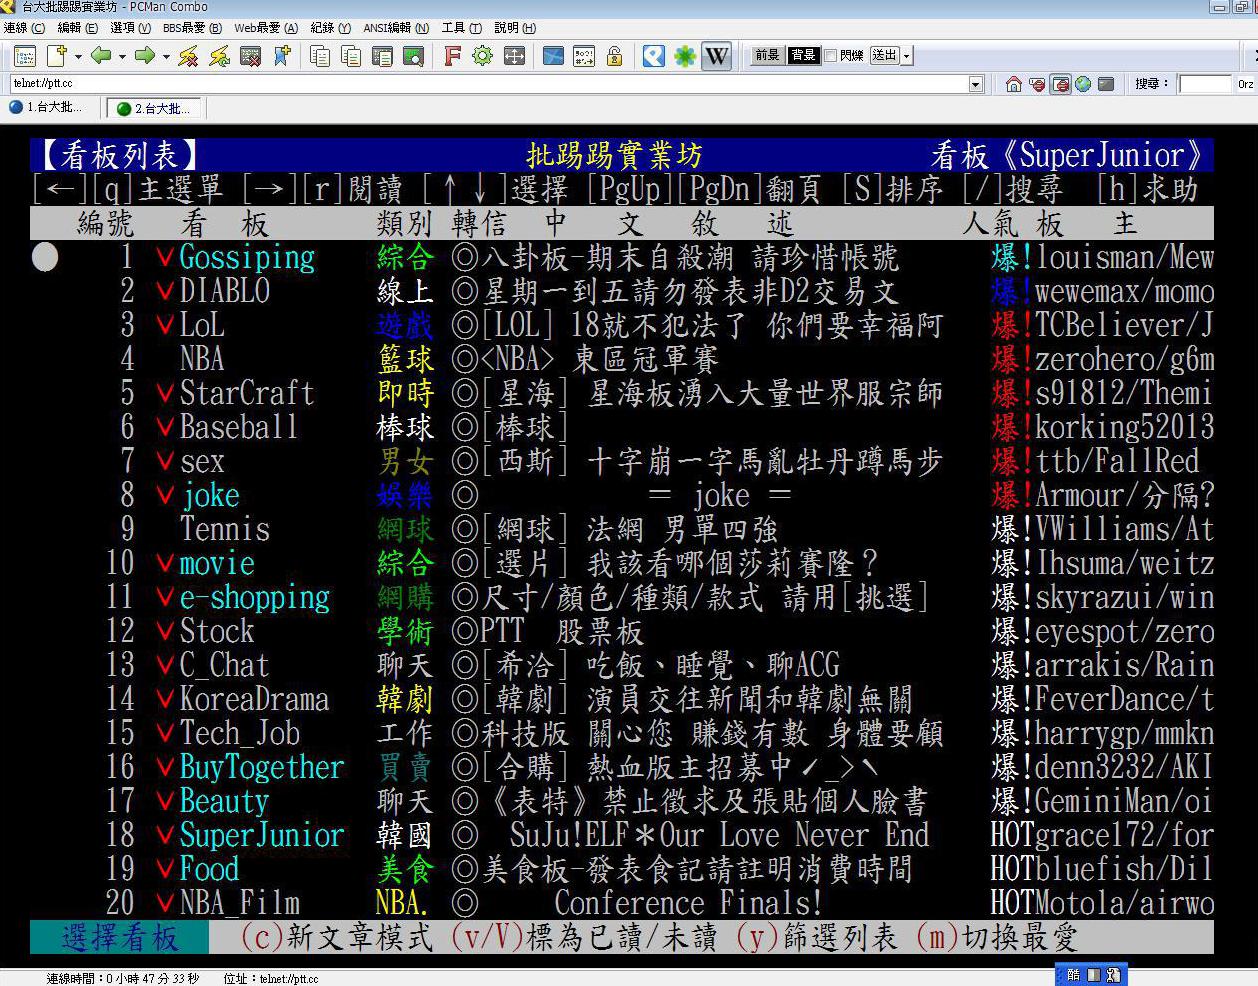Viewport: 1258px width, 986px height.
Task: Click the ANSI copy icon with orange lines
Action: coord(351,56)
